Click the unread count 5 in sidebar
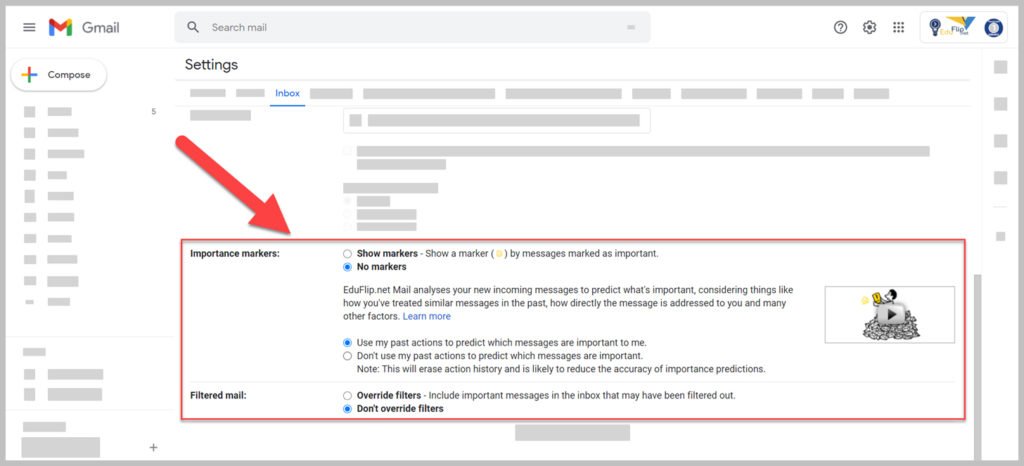This screenshot has width=1024, height=466. [x=153, y=112]
